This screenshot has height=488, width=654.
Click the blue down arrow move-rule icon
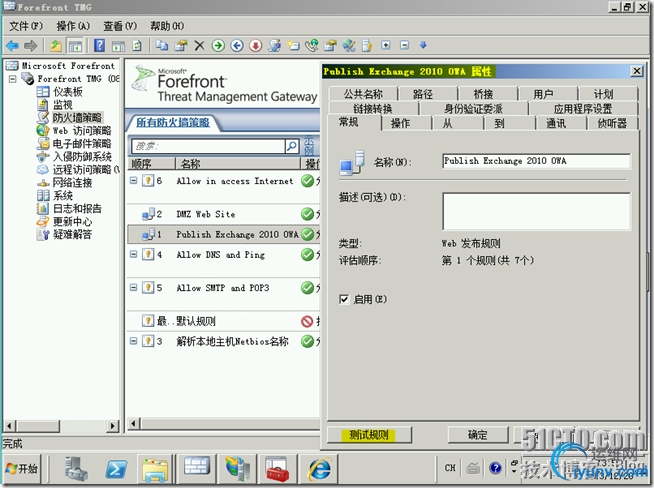click(x=423, y=45)
